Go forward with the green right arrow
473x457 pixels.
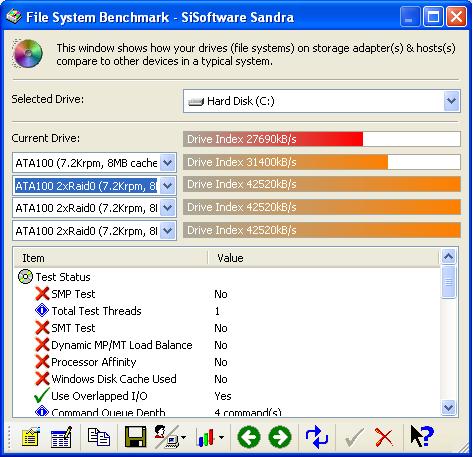(280, 437)
